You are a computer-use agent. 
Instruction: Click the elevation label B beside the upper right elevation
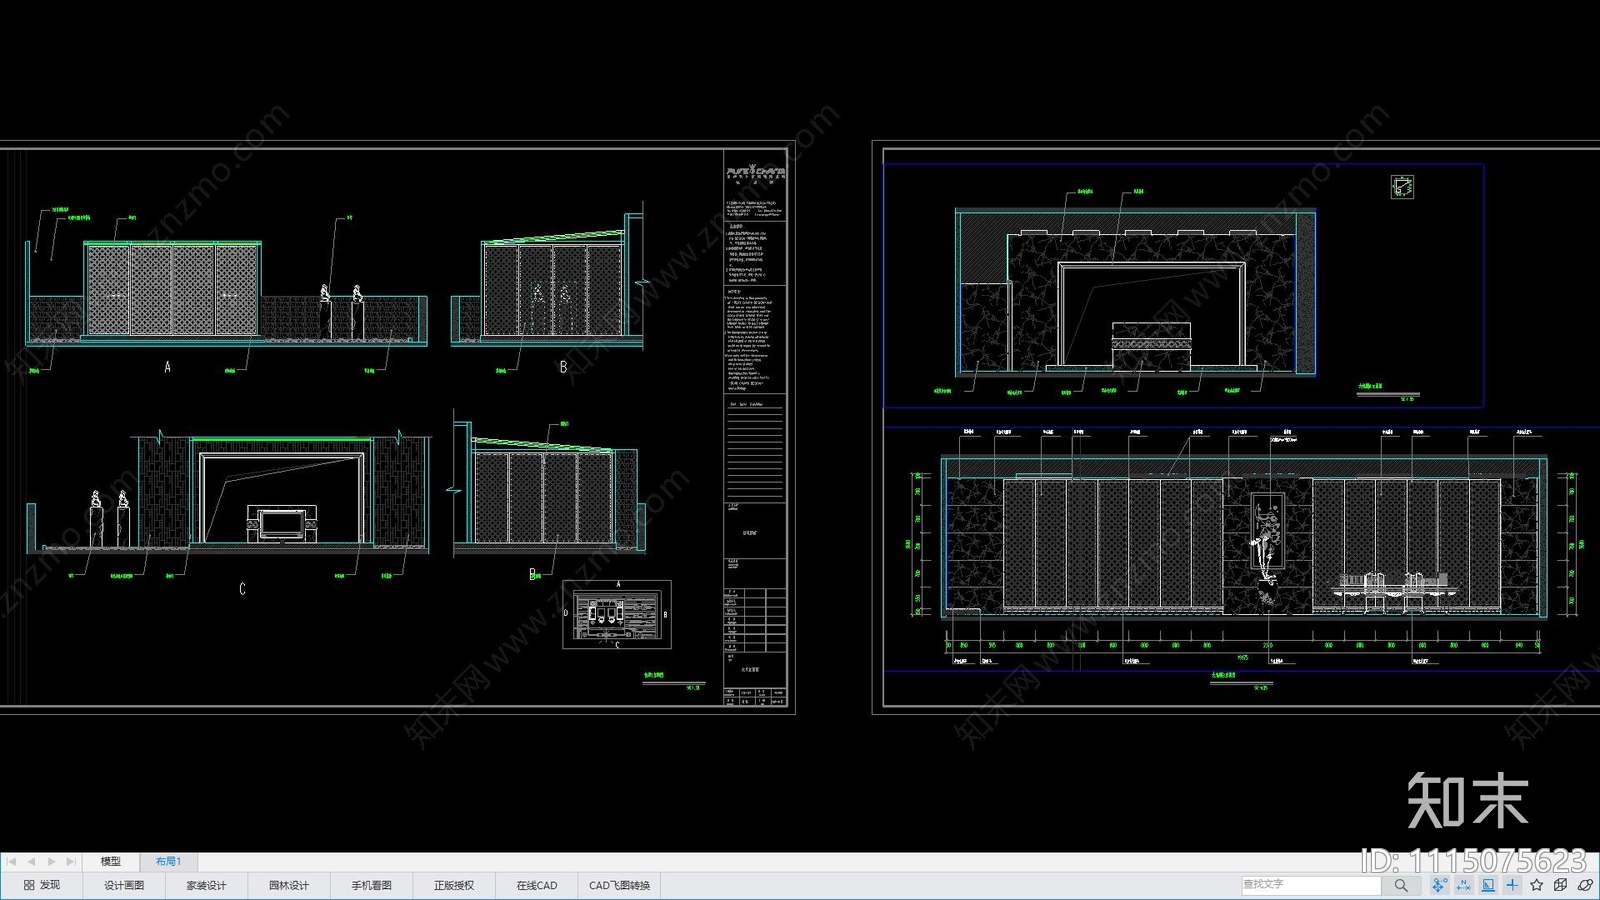click(563, 367)
